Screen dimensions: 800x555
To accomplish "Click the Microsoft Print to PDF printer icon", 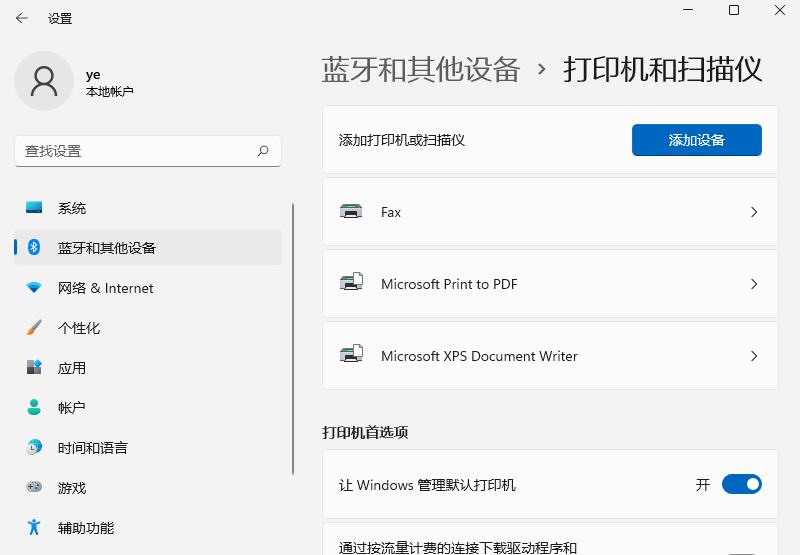I will click(351, 284).
